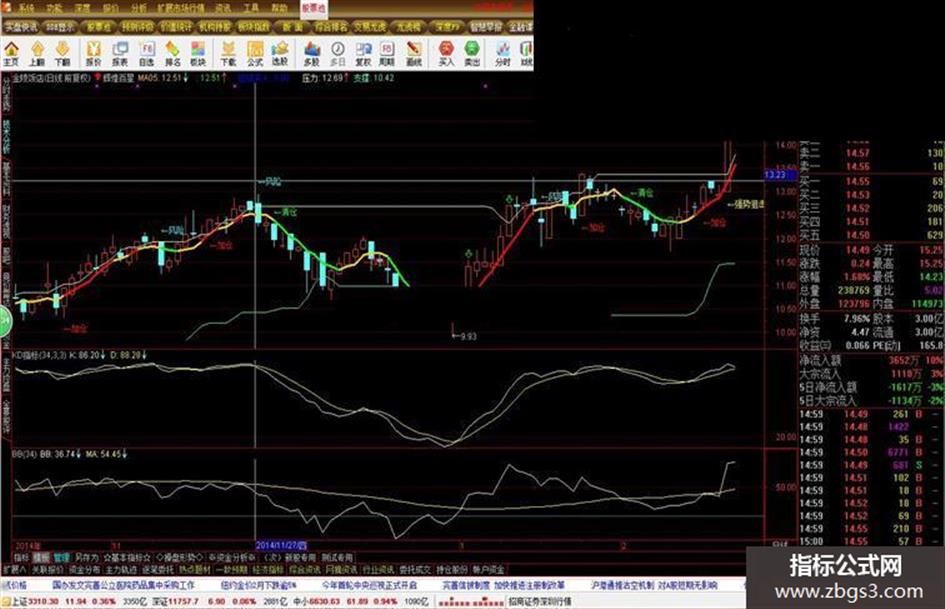The width and height of the screenshot is (945, 609).
Task: Open the 关联报价 bottom tab
Action: [48, 569]
